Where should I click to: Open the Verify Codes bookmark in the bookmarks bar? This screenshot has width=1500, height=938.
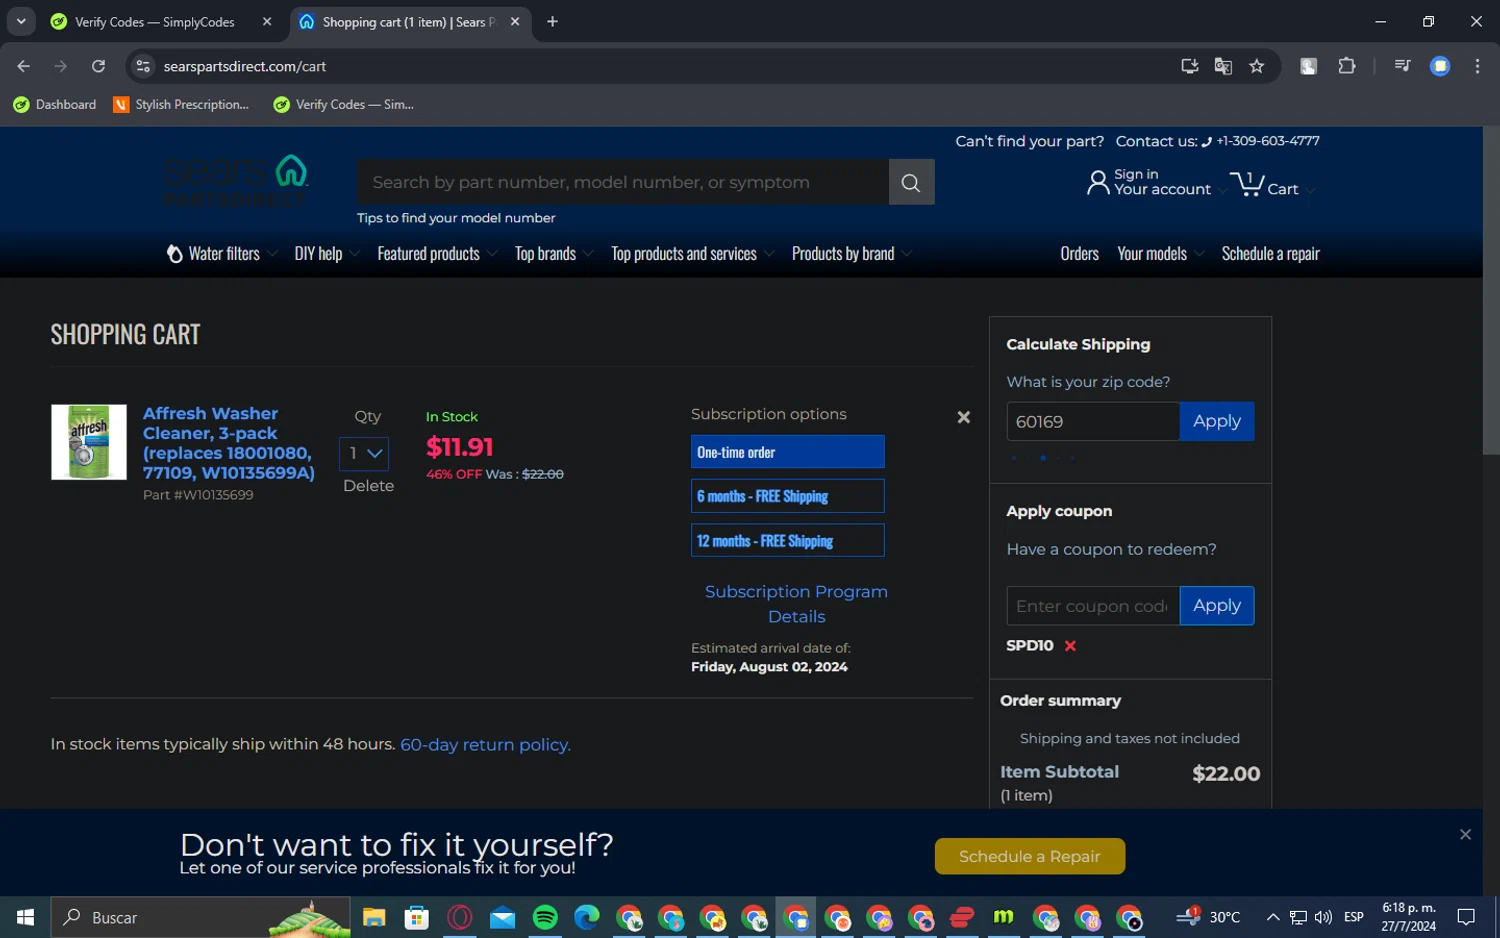coord(343,104)
